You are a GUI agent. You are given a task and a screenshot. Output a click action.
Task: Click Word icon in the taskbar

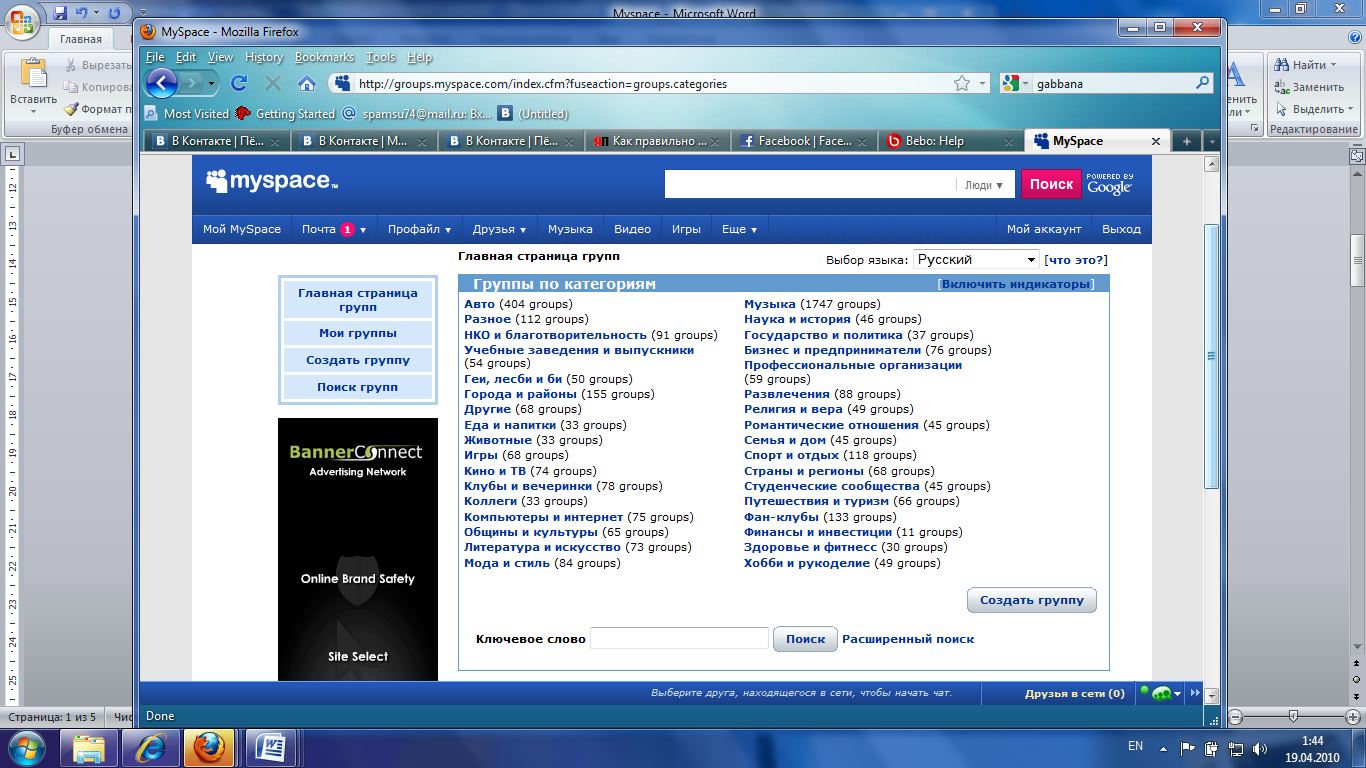coord(271,747)
